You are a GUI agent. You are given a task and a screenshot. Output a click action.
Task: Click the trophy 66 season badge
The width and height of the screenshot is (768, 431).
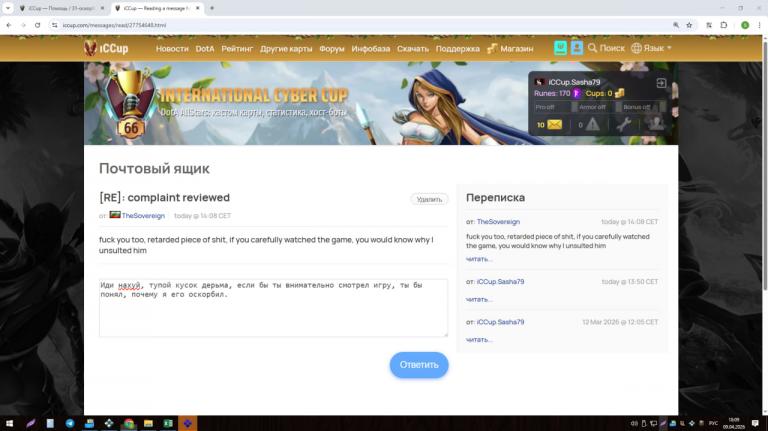131,103
